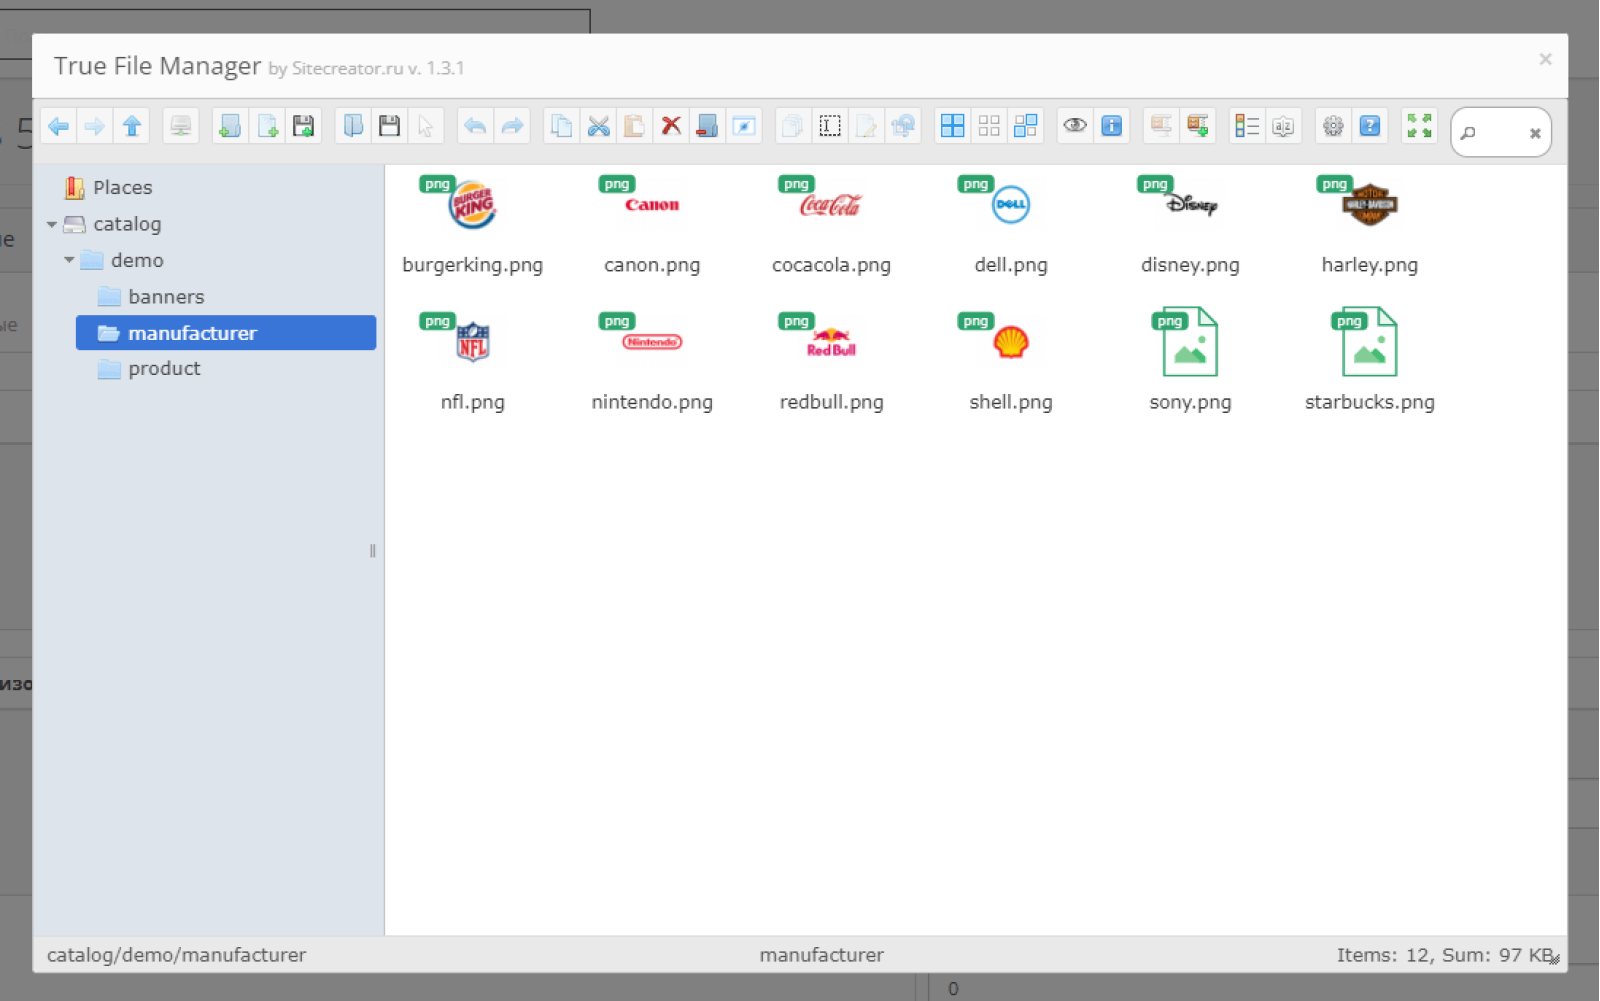1600x1001 pixels.
Task: Click the toolbar icon right of delete-folder
Action: pos(744,126)
